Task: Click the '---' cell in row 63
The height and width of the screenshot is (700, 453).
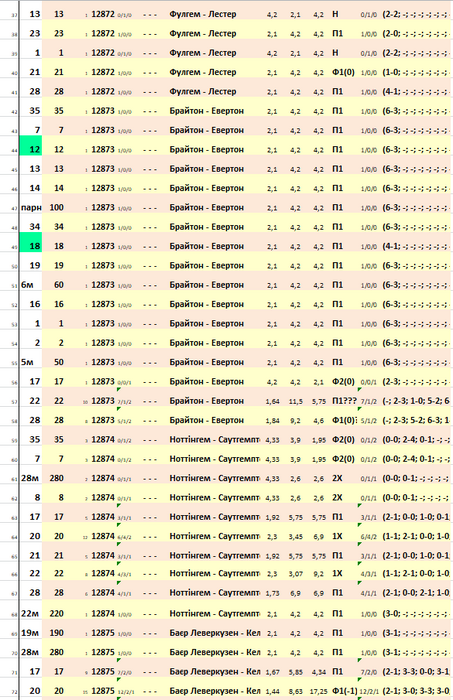Action: click(x=150, y=517)
